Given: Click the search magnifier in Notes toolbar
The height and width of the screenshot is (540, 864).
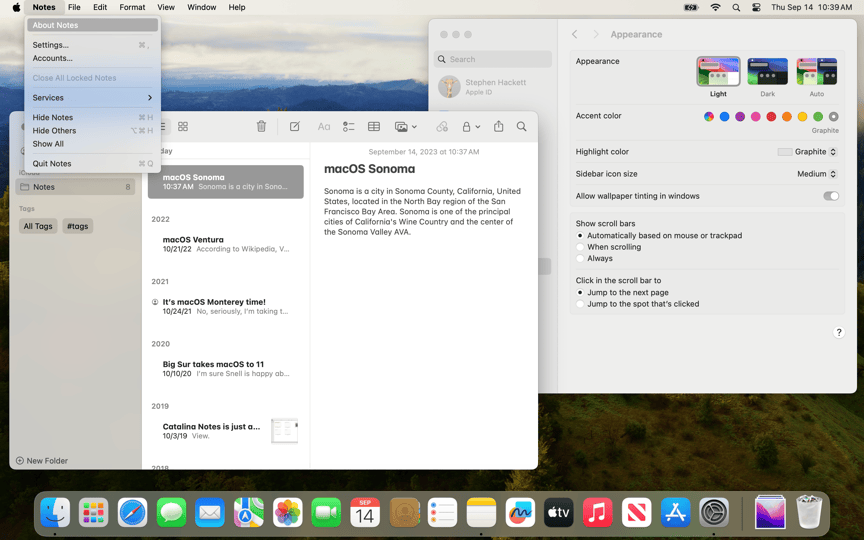Looking at the screenshot, I should point(521,127).
